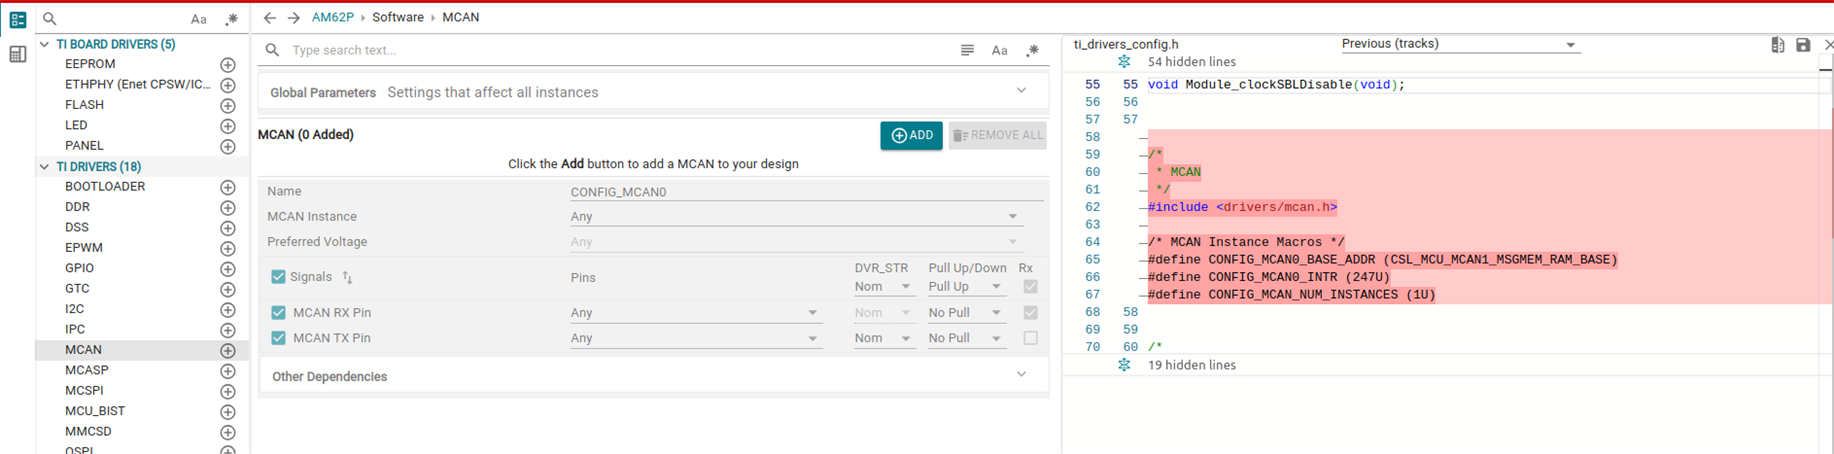Image resolution: width=1834 pixels, height=454 pixels.
Task: Click list filter icon in MCAN search bar
Action: [x=967, y=50]
